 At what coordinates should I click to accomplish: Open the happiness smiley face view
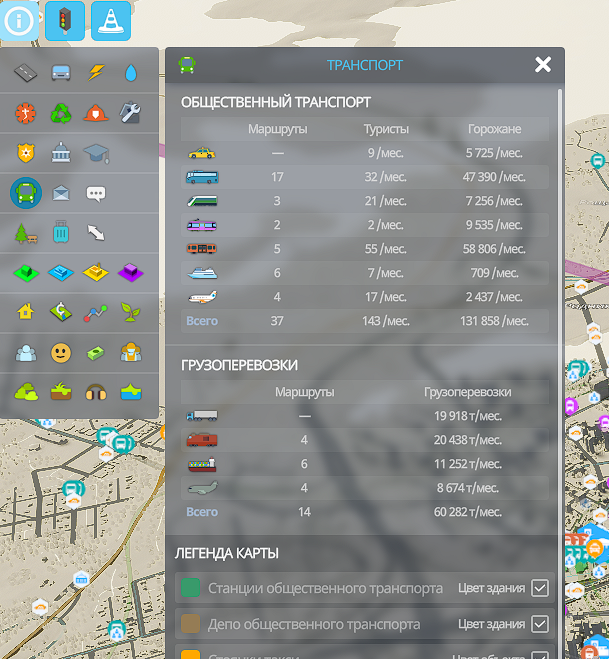pyautogui.click(x=61, y=352)
